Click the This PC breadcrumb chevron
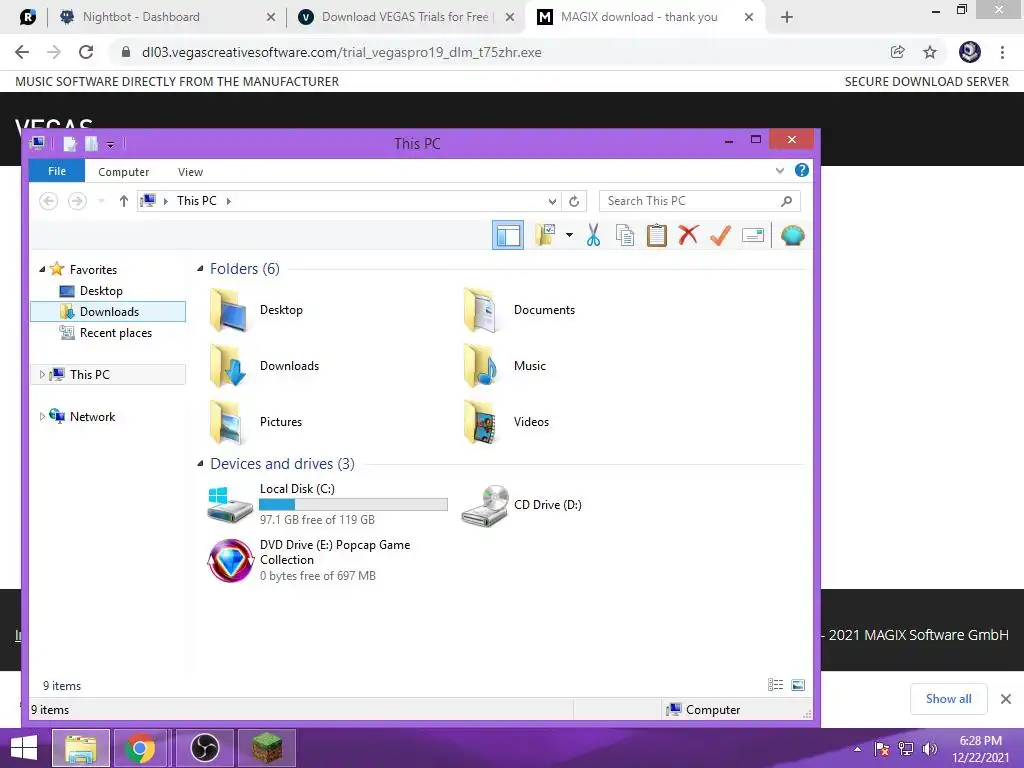The width and height of the screenshot is (1024, 768). [x=229, y=201]
